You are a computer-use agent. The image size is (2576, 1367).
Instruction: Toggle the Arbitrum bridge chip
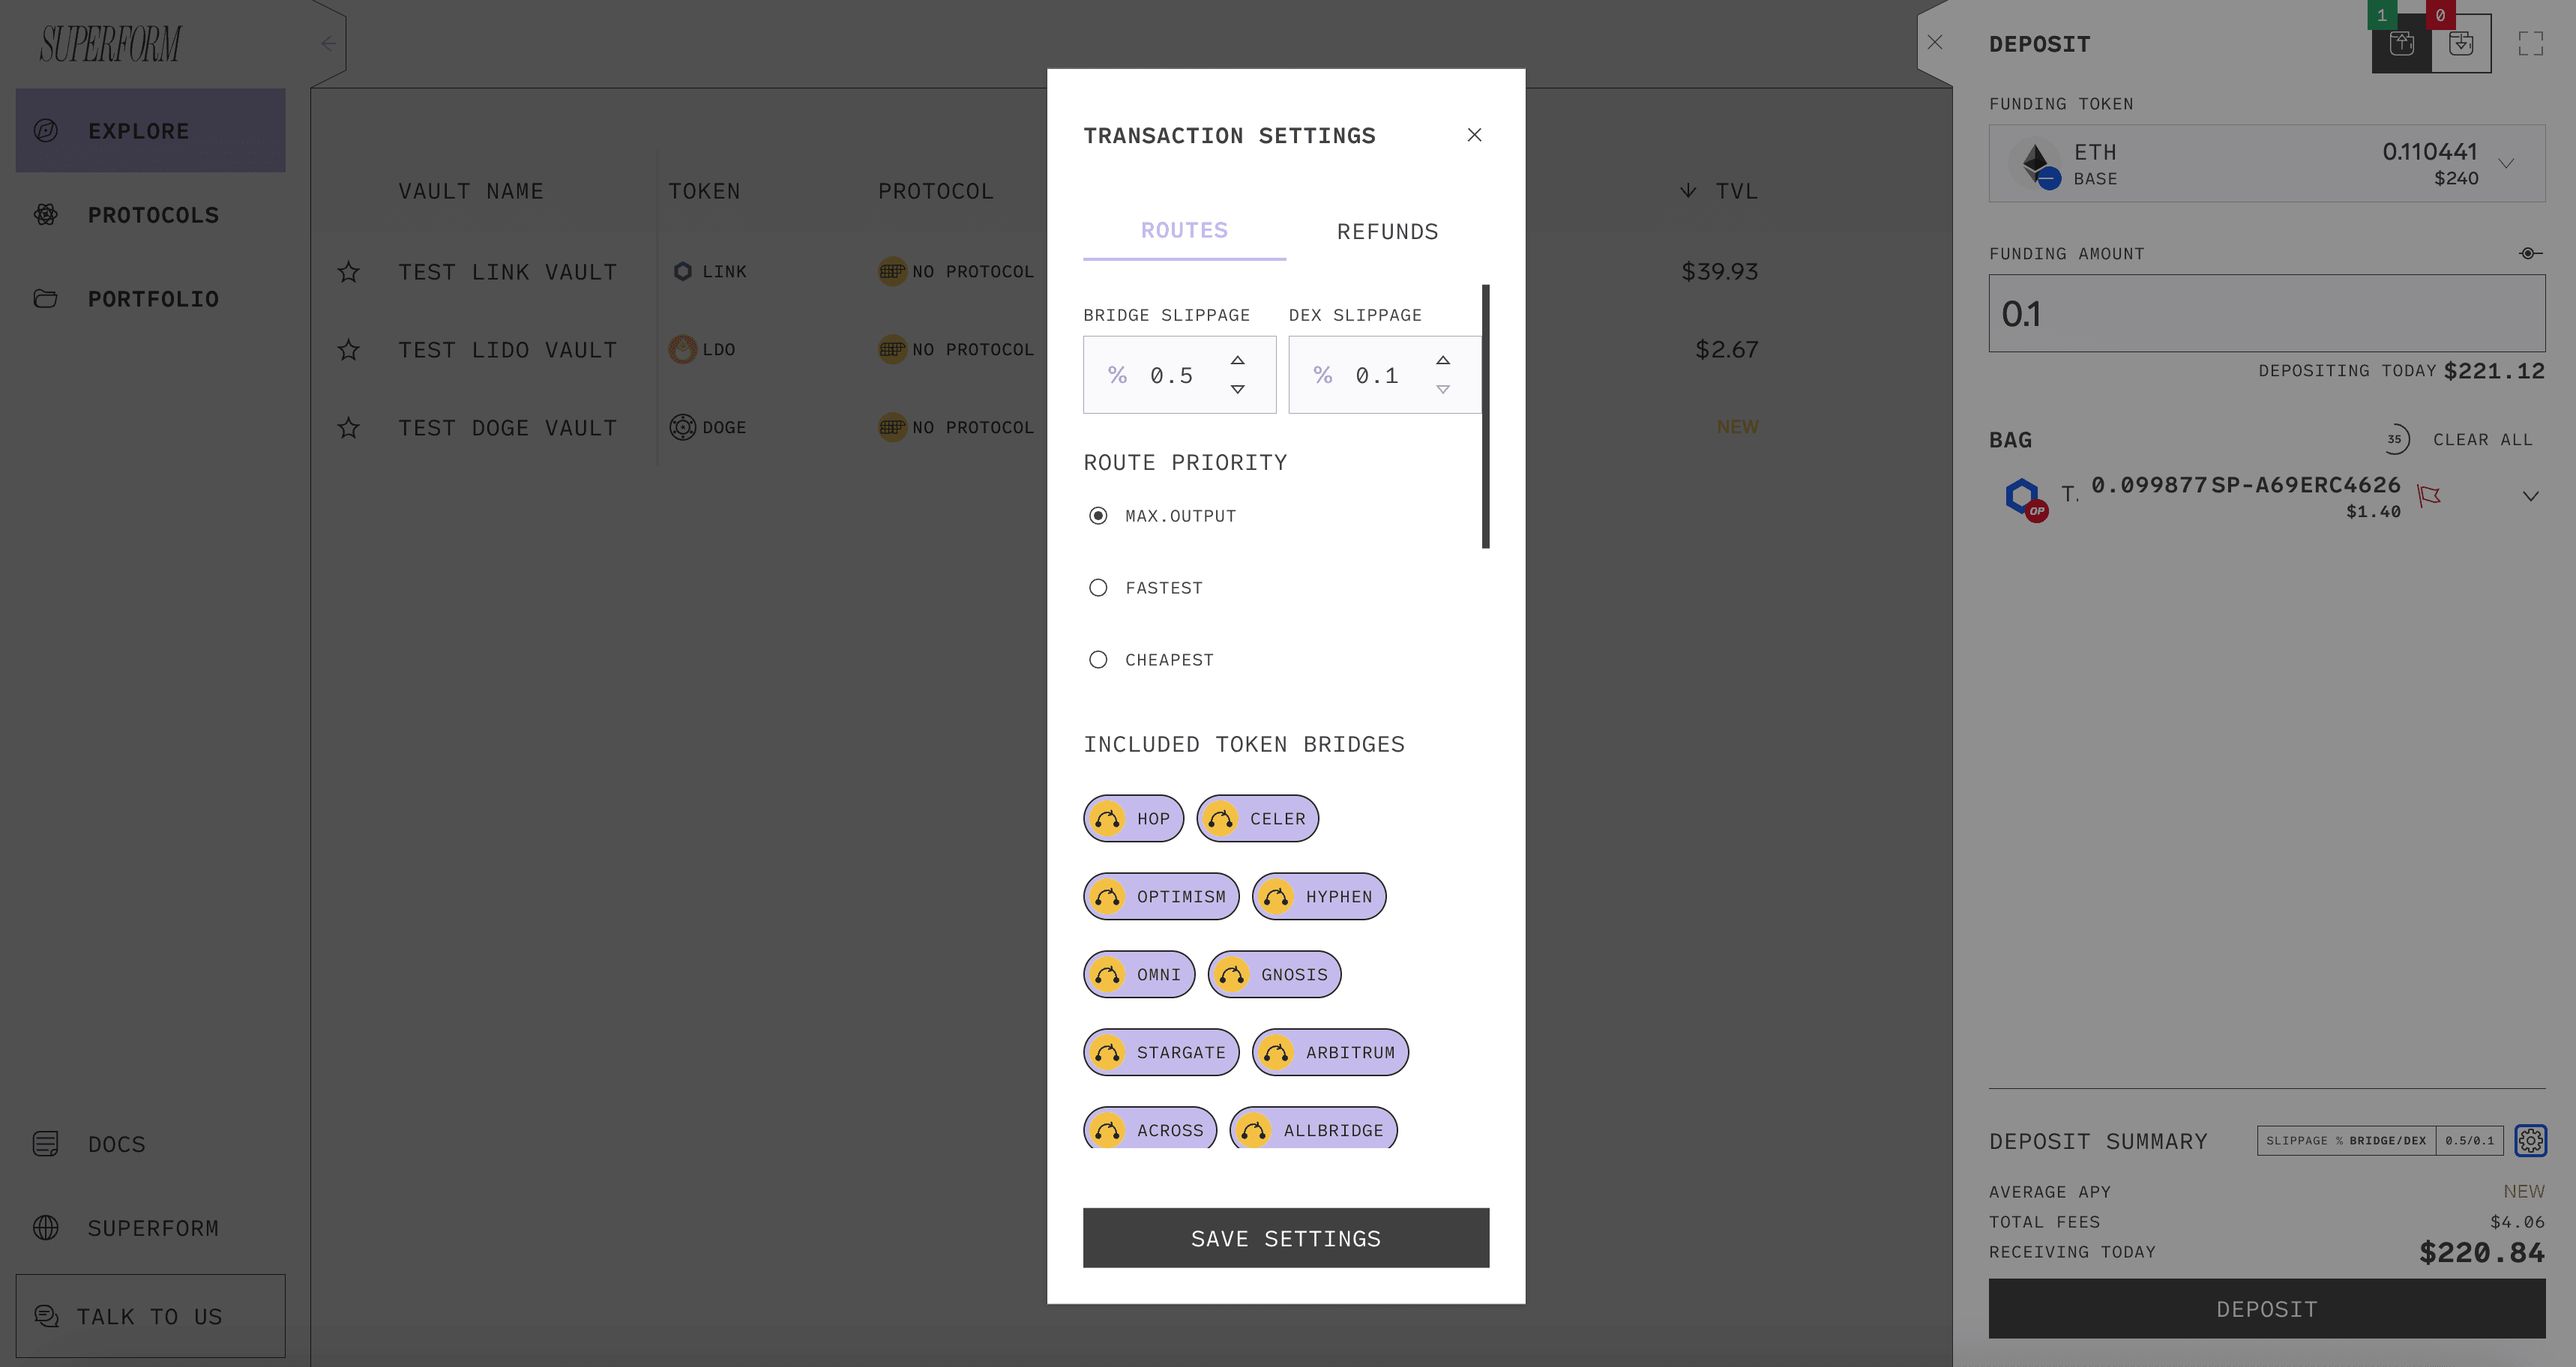pos(1330,1053)
